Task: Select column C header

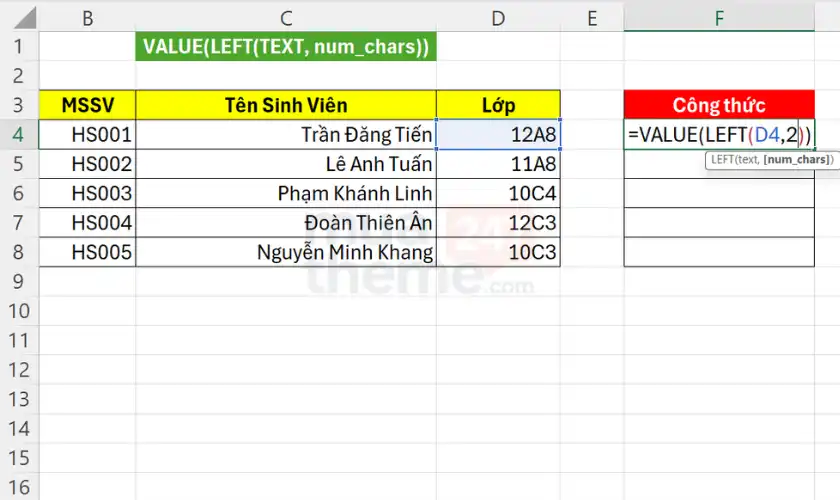Action: pos(286,18)
